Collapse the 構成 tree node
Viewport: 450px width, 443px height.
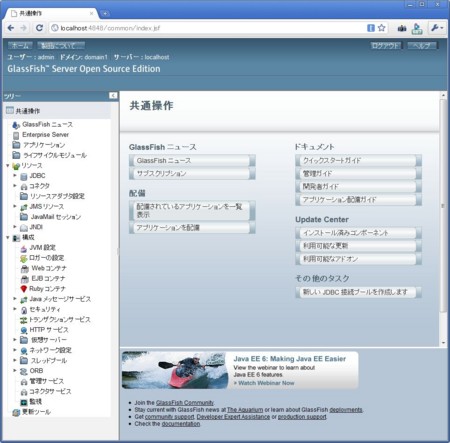[7, 237]
